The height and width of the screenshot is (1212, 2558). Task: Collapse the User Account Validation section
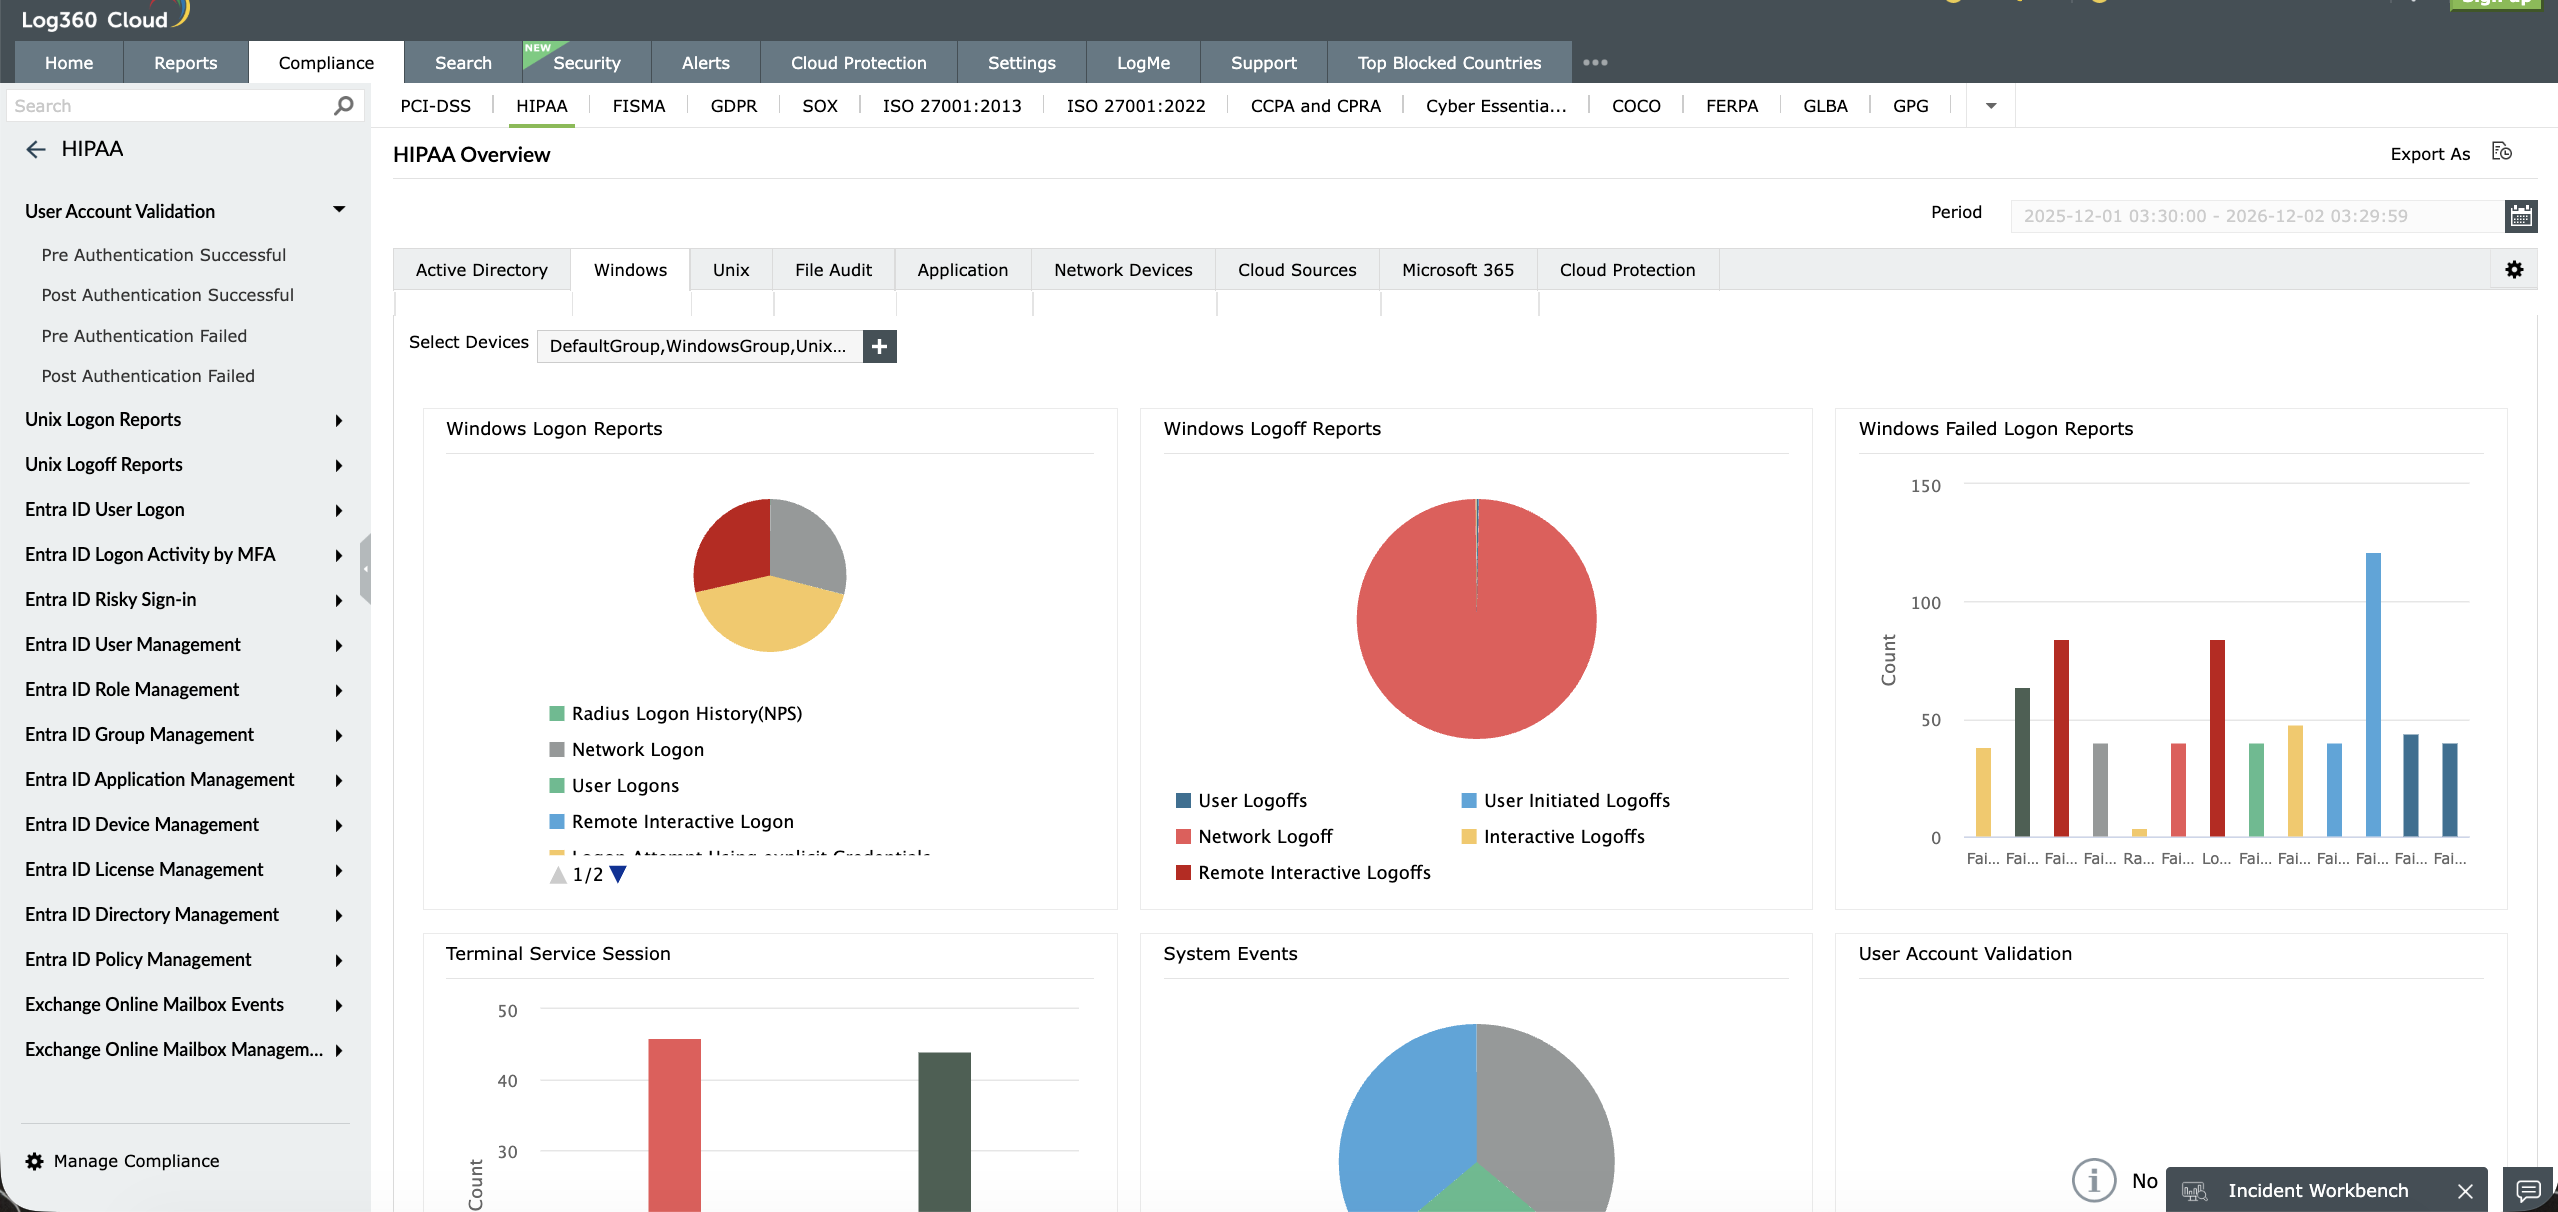click(339, 208)
